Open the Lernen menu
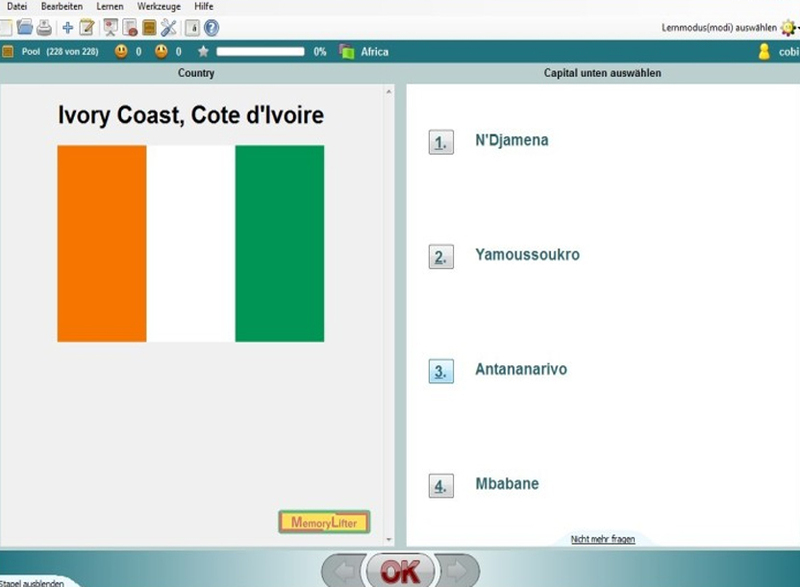 pos(109,7)
